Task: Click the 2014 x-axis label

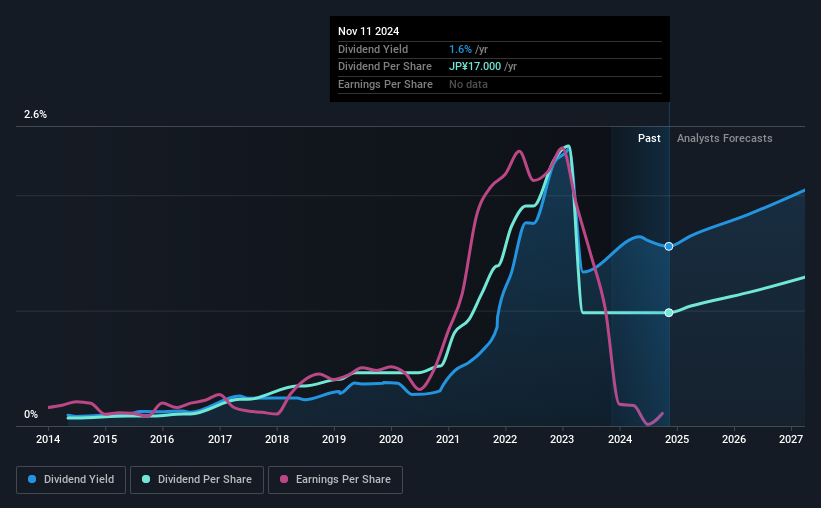Action: 48,439
